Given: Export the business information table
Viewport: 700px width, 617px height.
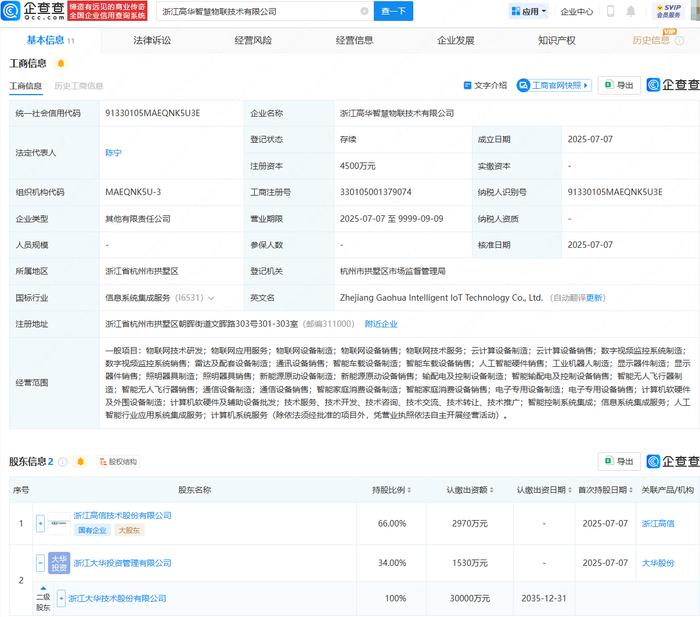Looking at the screenshot, I should (619, 85).
